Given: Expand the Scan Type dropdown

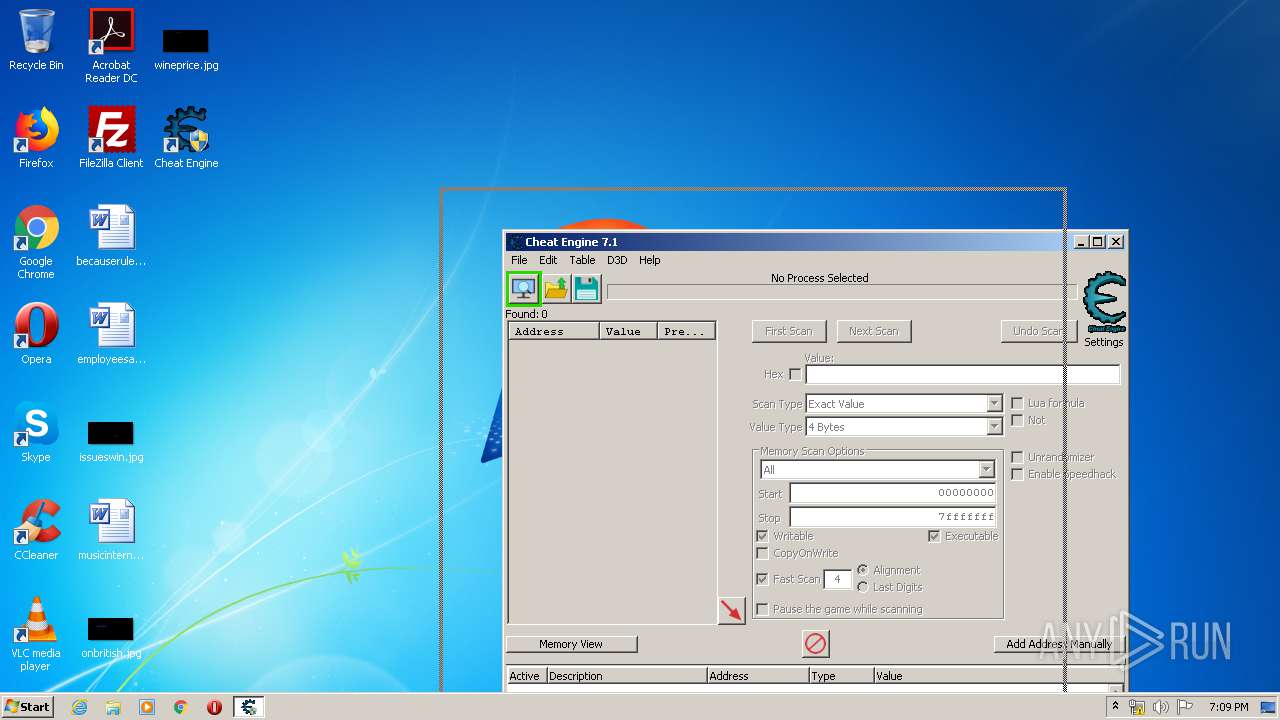Looking at the screenshot, I should [994, 404].
